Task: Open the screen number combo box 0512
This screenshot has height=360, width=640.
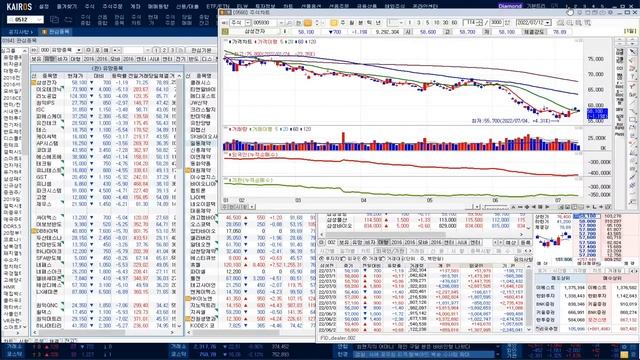Action: (25, 20)
